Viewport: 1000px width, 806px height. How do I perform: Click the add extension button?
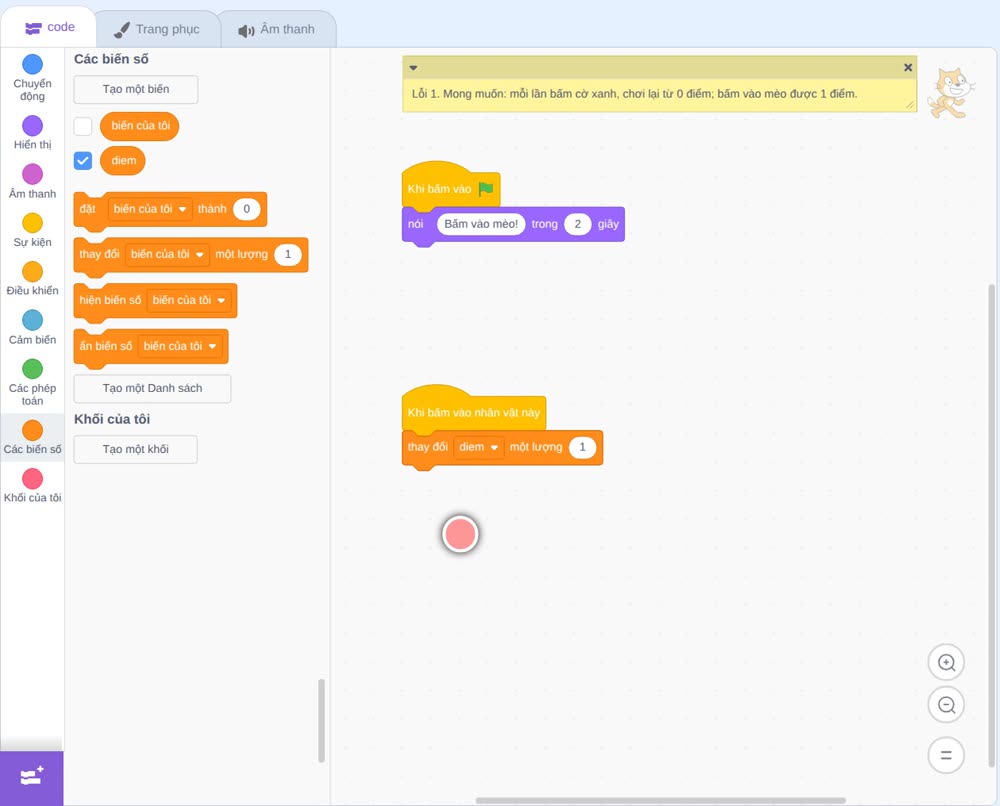pos(32,778)
